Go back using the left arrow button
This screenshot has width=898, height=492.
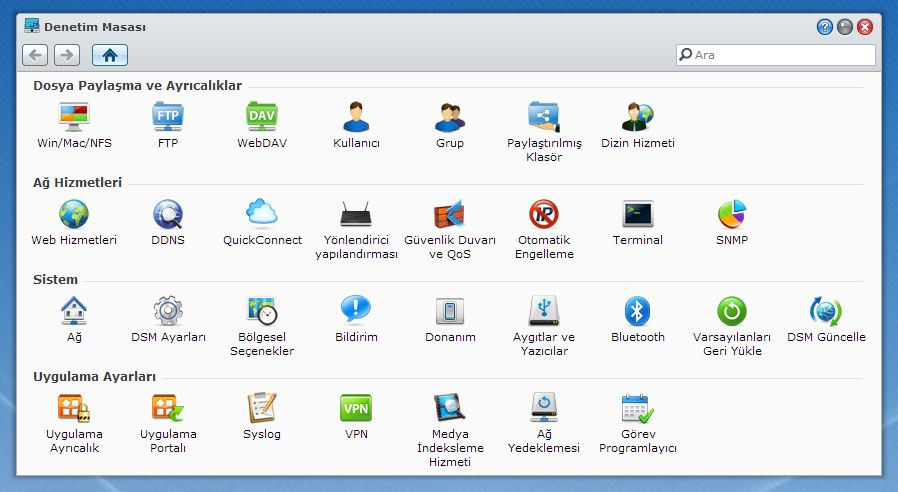click(35, 55)
